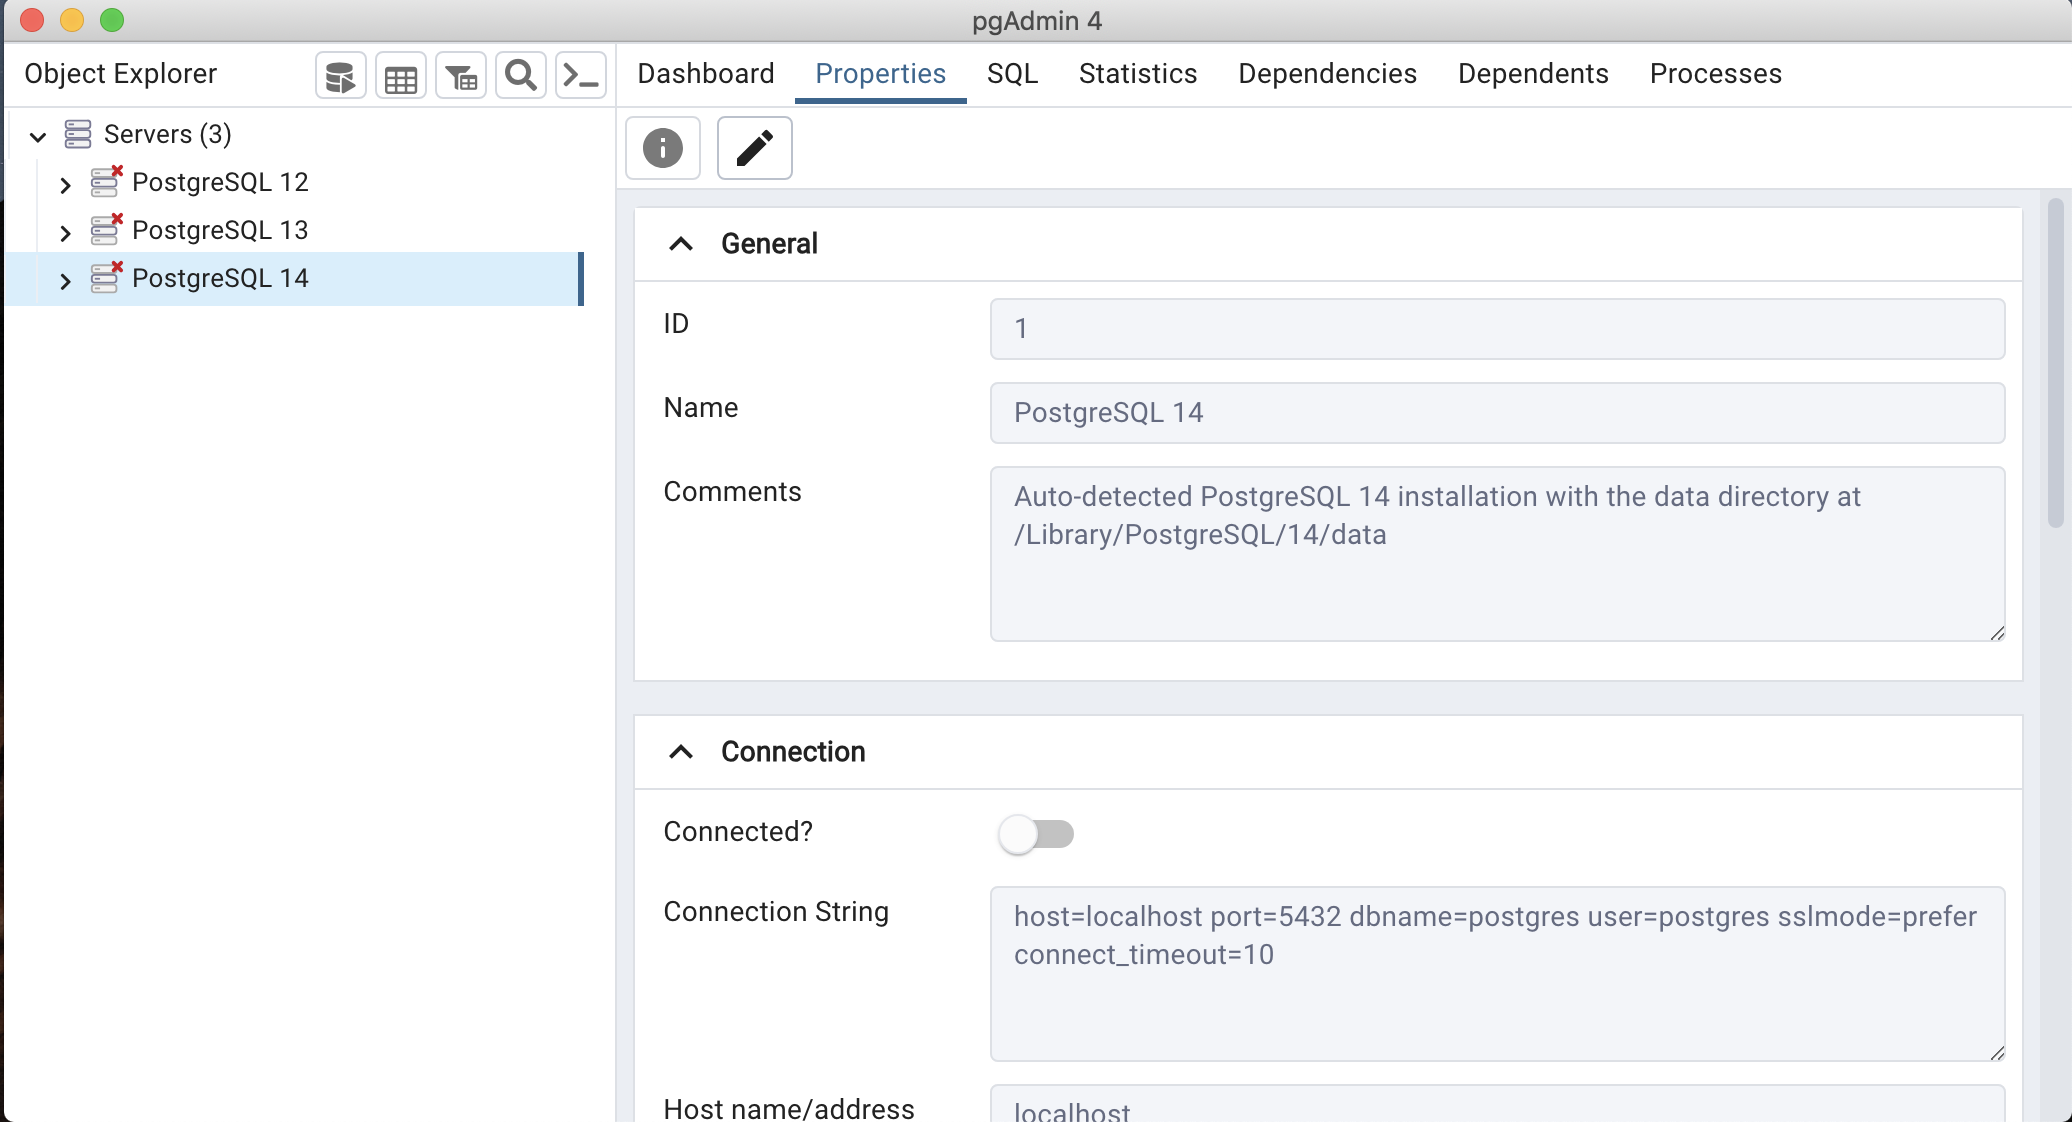
Task: Switch to the Dashboard tab
Action: click(706, 74)
